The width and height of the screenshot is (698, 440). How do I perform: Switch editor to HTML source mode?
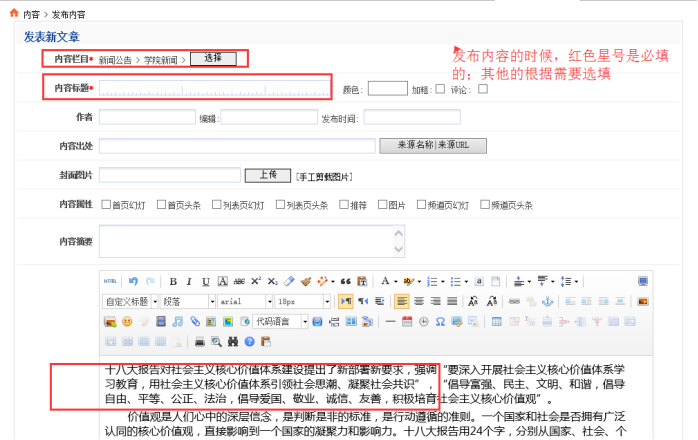pyautogui.click(x=110, y=281)
